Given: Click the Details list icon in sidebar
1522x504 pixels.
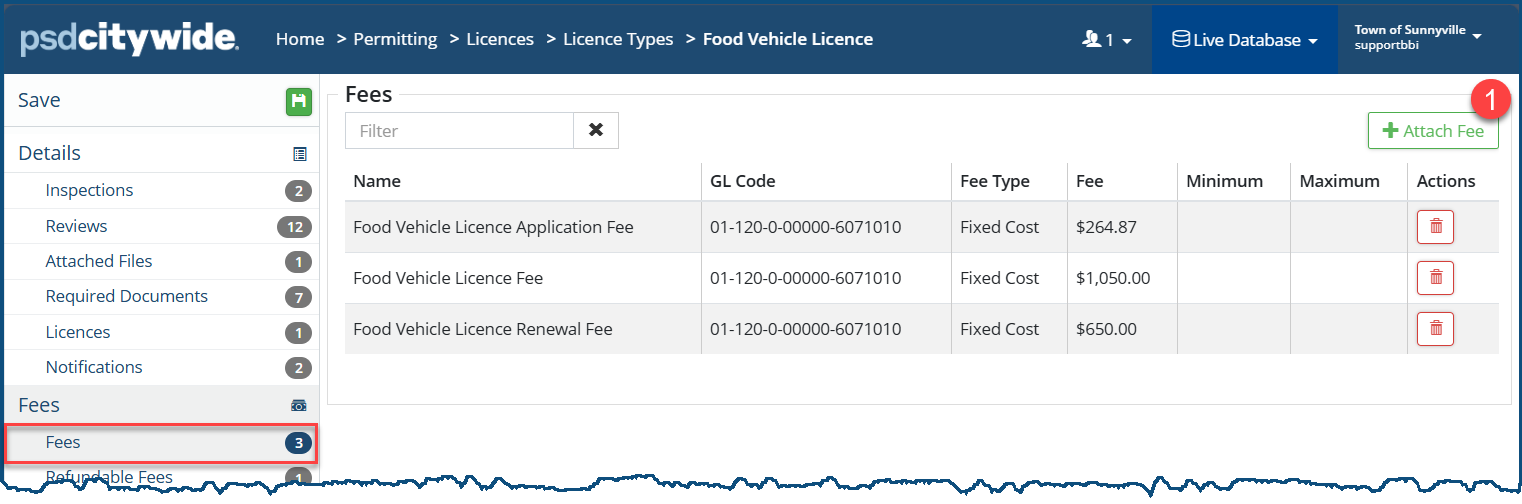Looking at the screenshot, I should [299, 154].
